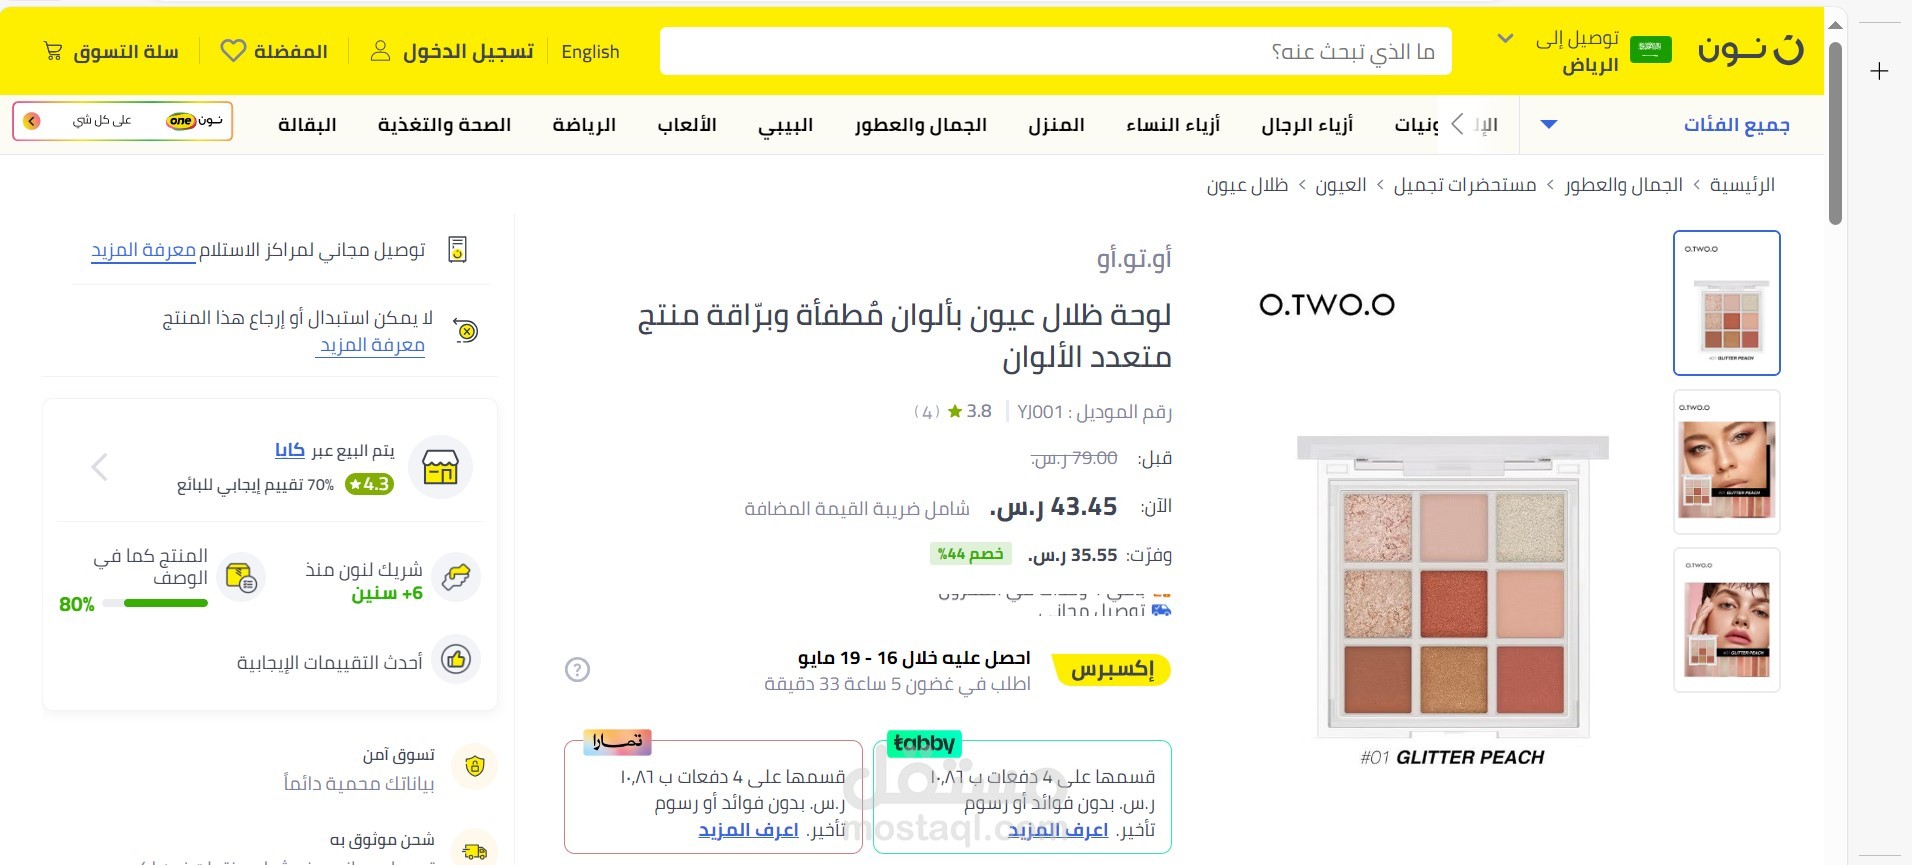Select the third model thumbnail
This screenshot has height=865, width=1912.
(x=1727, y=620)
